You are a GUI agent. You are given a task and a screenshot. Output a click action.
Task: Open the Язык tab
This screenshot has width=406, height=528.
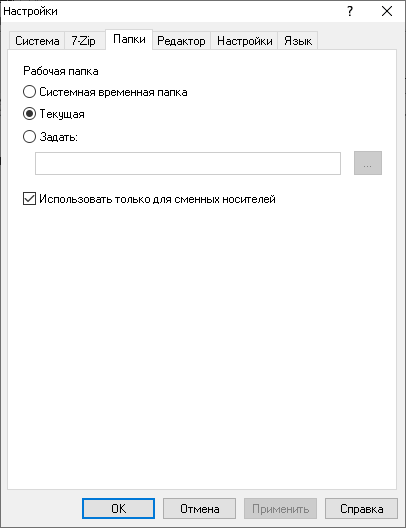[x=298, y=41]
